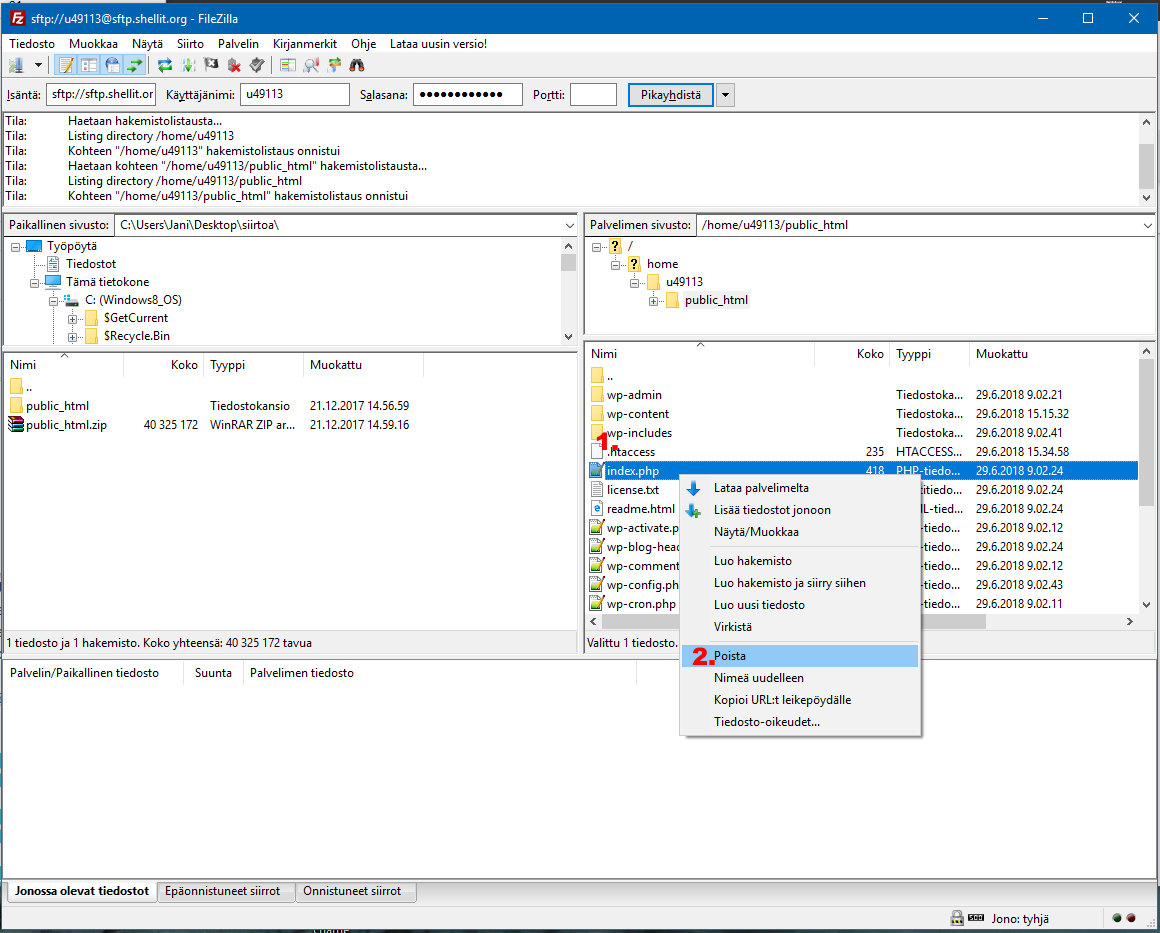The width and height of the screenshot is (1160, 933).
Task: Collapse the Tämä tietokone tree node
Action: coord(35,283)
